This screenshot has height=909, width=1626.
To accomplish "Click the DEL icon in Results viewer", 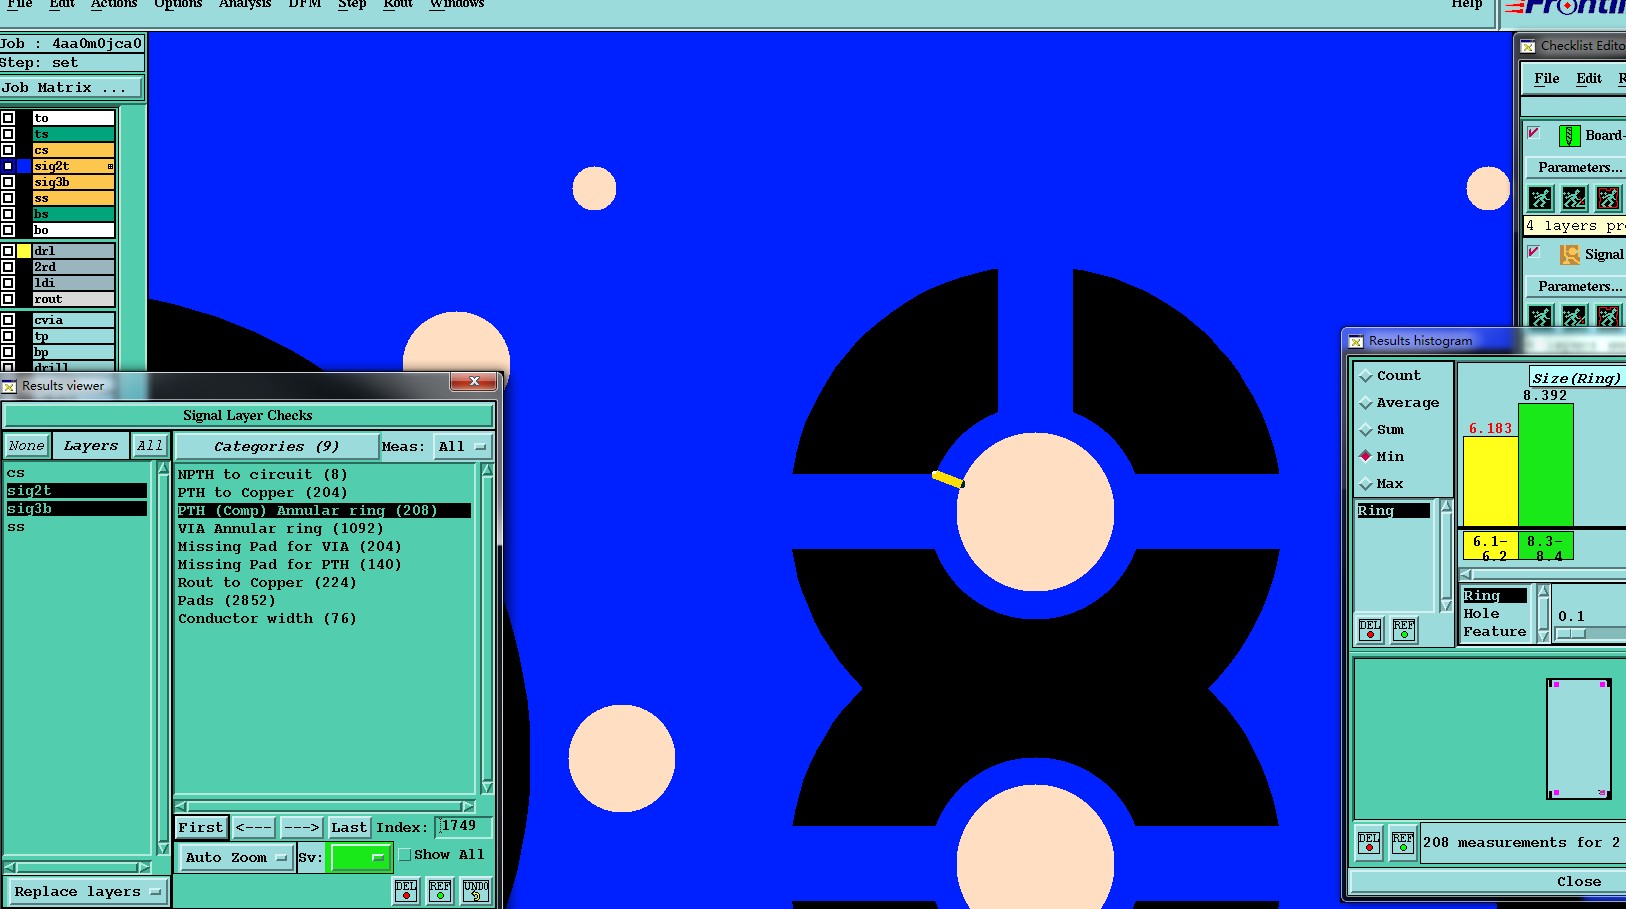I will 406,890.
